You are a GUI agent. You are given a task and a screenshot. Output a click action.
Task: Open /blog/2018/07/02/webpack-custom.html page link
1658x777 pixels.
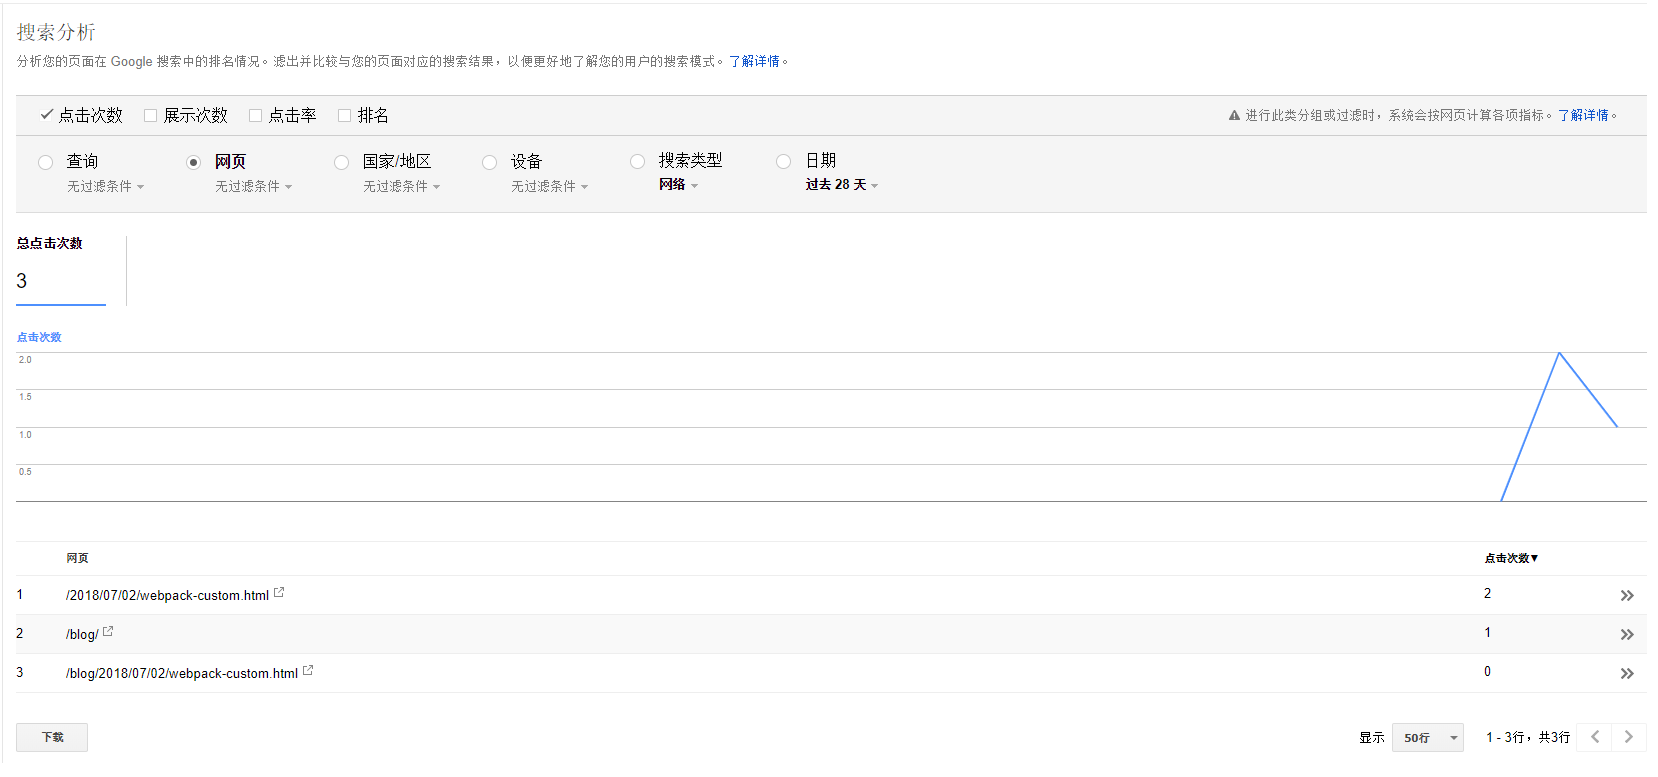pos(182,673)
